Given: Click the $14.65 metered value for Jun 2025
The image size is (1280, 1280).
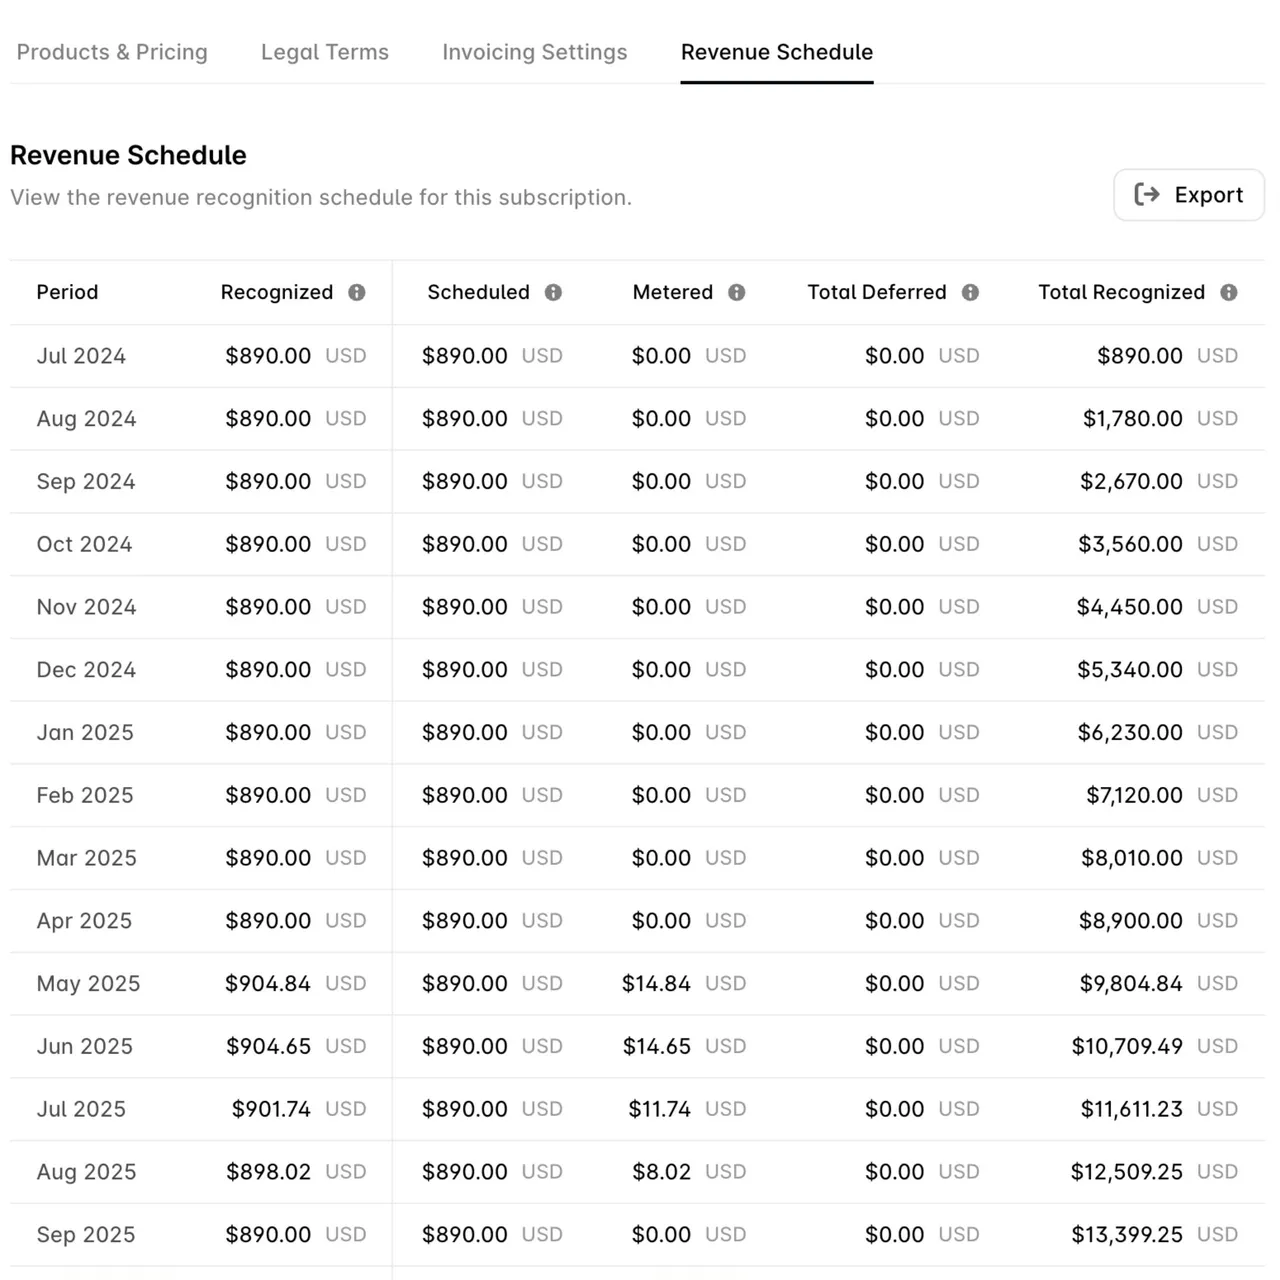Looking at the screenshot, I should [x=657, y=1047].
